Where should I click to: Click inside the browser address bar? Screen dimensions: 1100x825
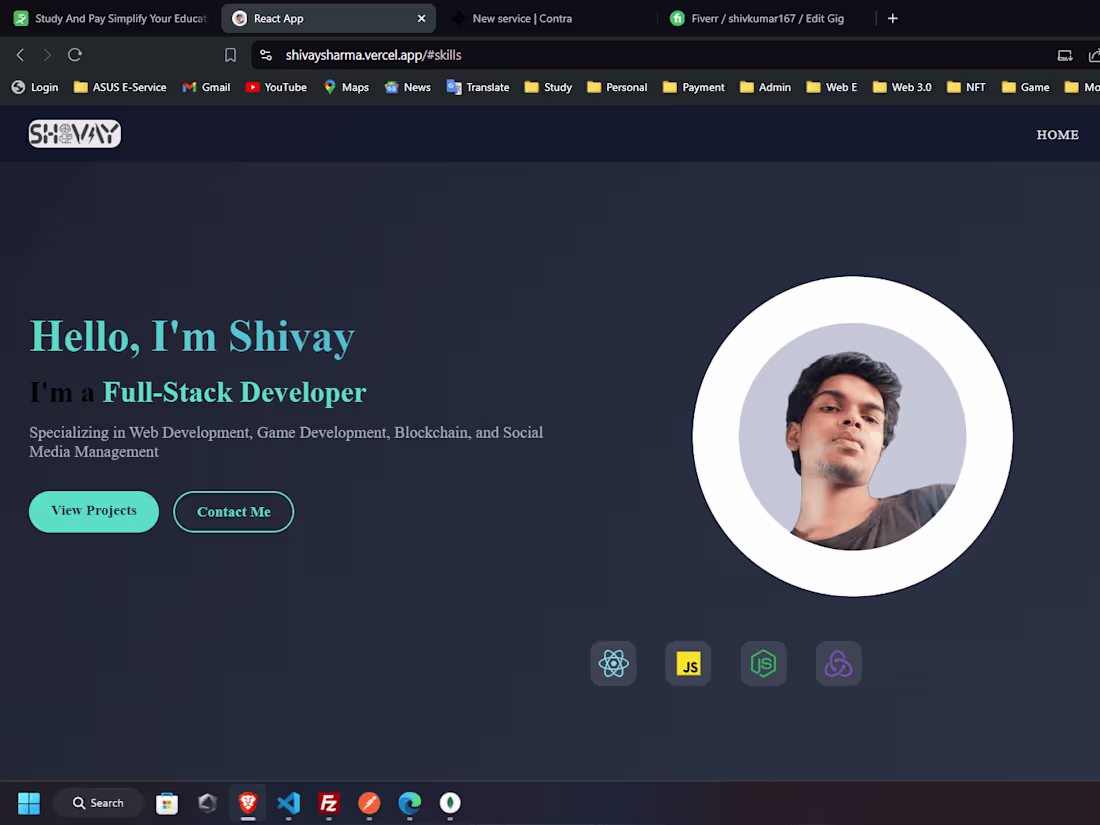tap(500, 55)
